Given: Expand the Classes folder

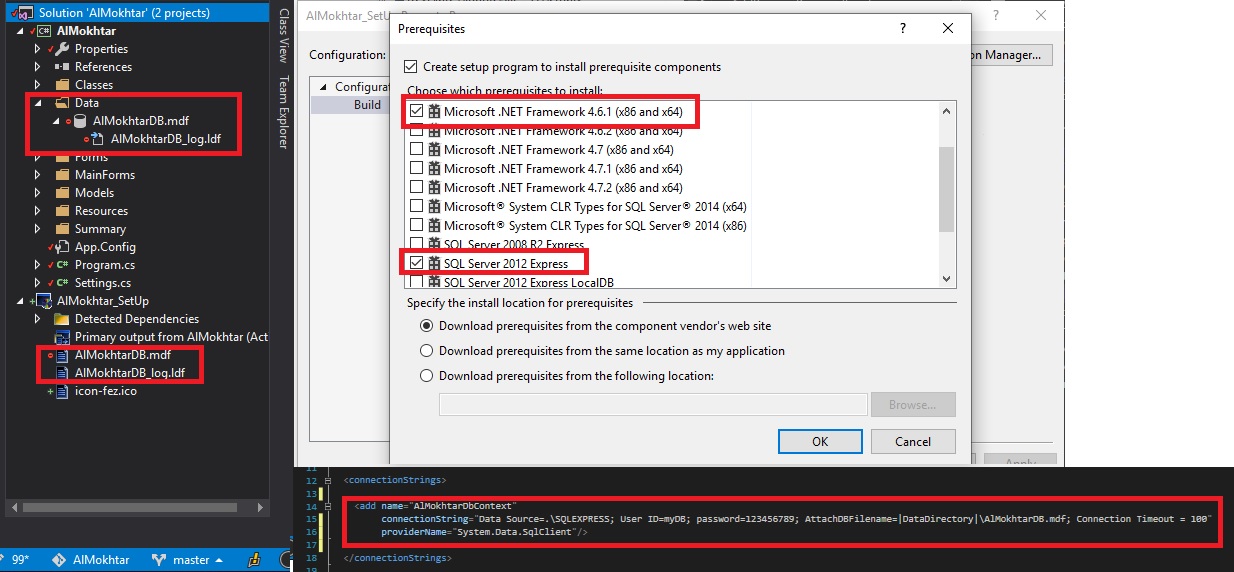Looking at the screenshot, I should 38,85.
